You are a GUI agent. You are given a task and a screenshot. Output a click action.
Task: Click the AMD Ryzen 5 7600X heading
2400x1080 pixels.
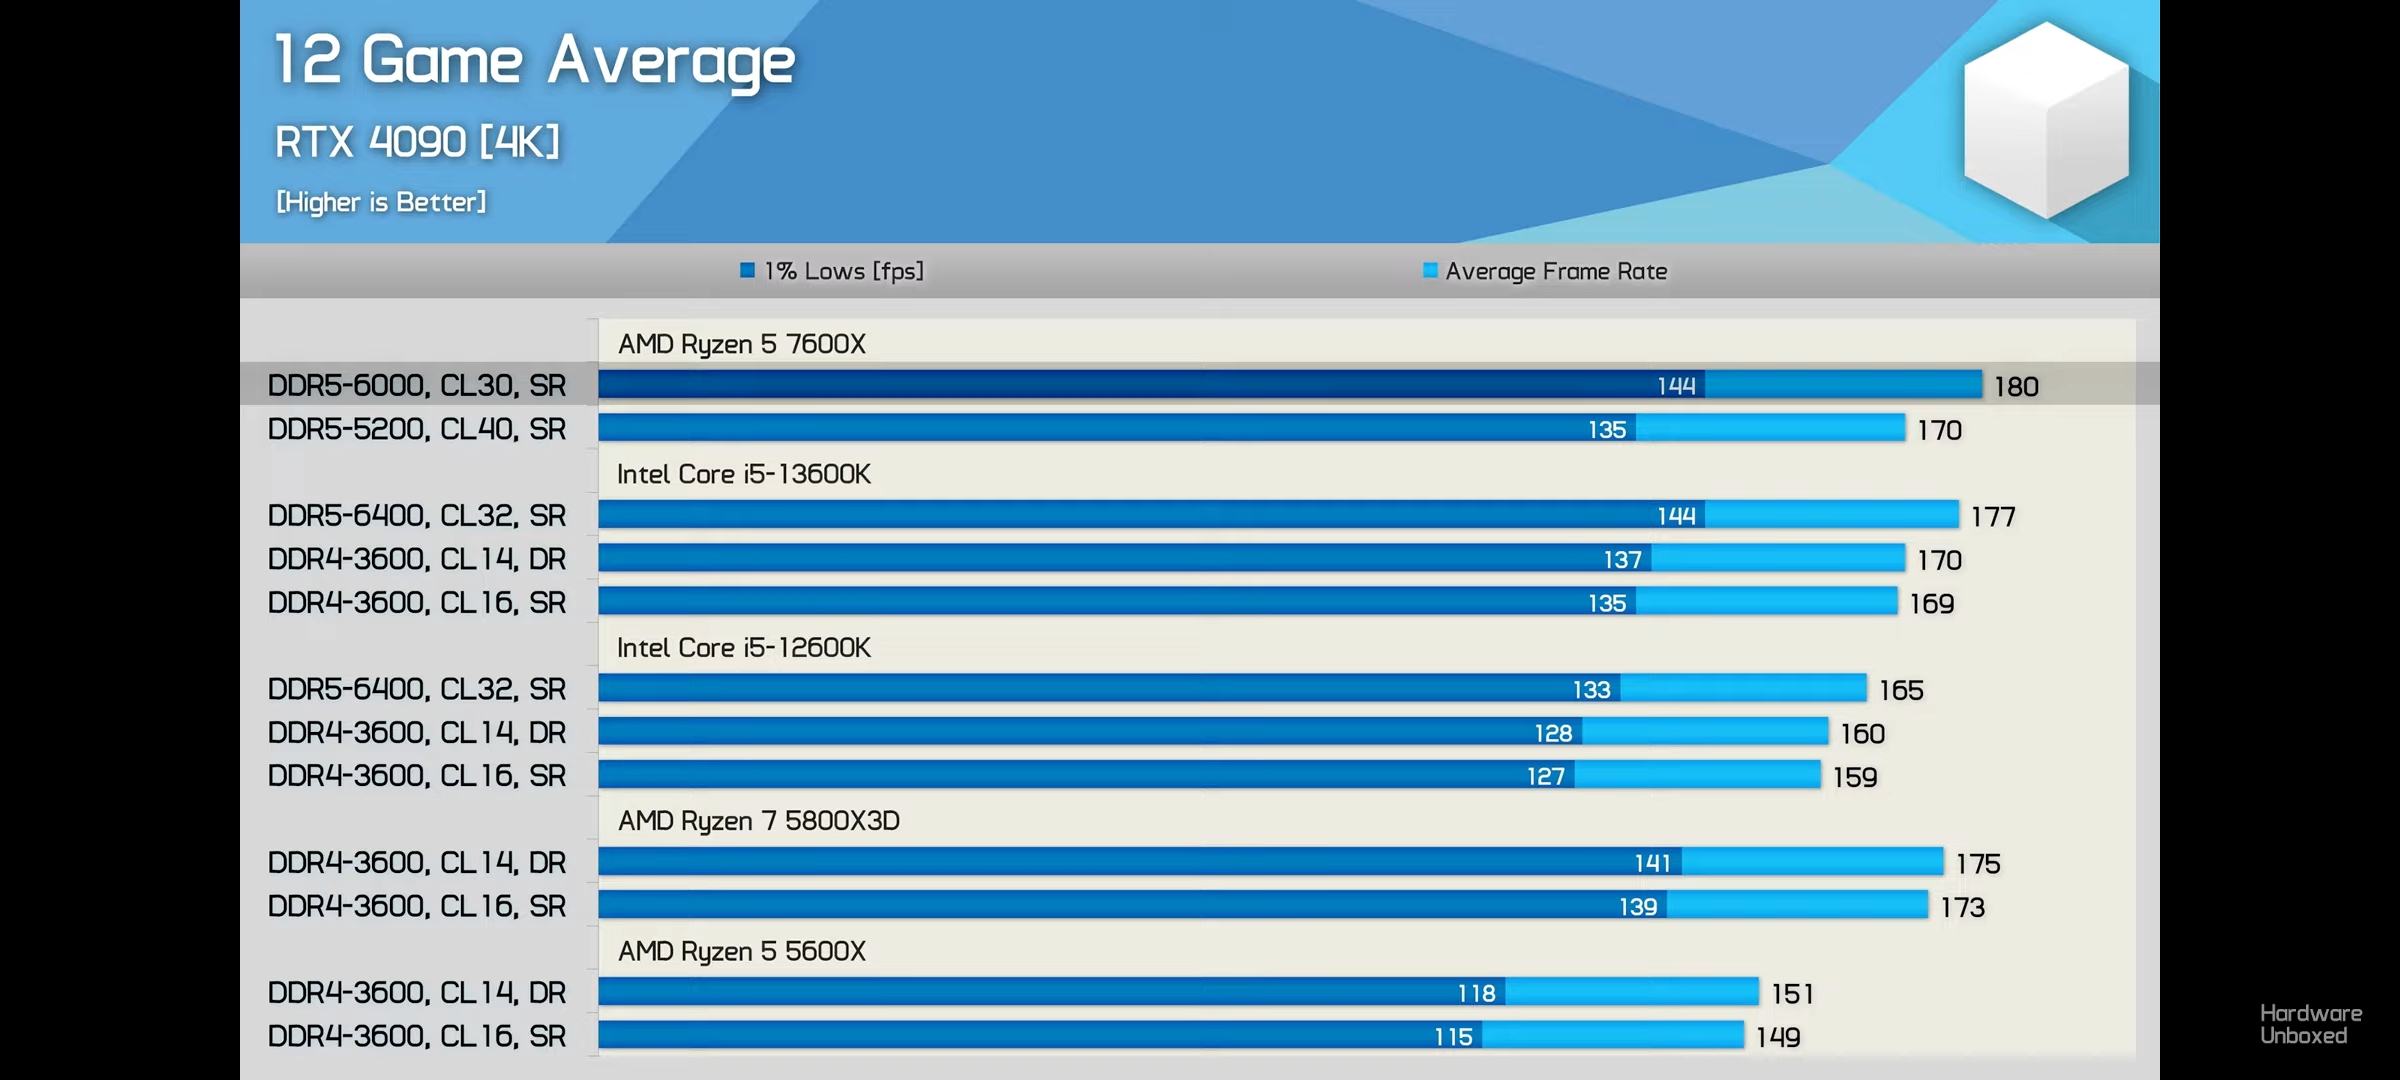pyautogui.click(x=741, y=344)
